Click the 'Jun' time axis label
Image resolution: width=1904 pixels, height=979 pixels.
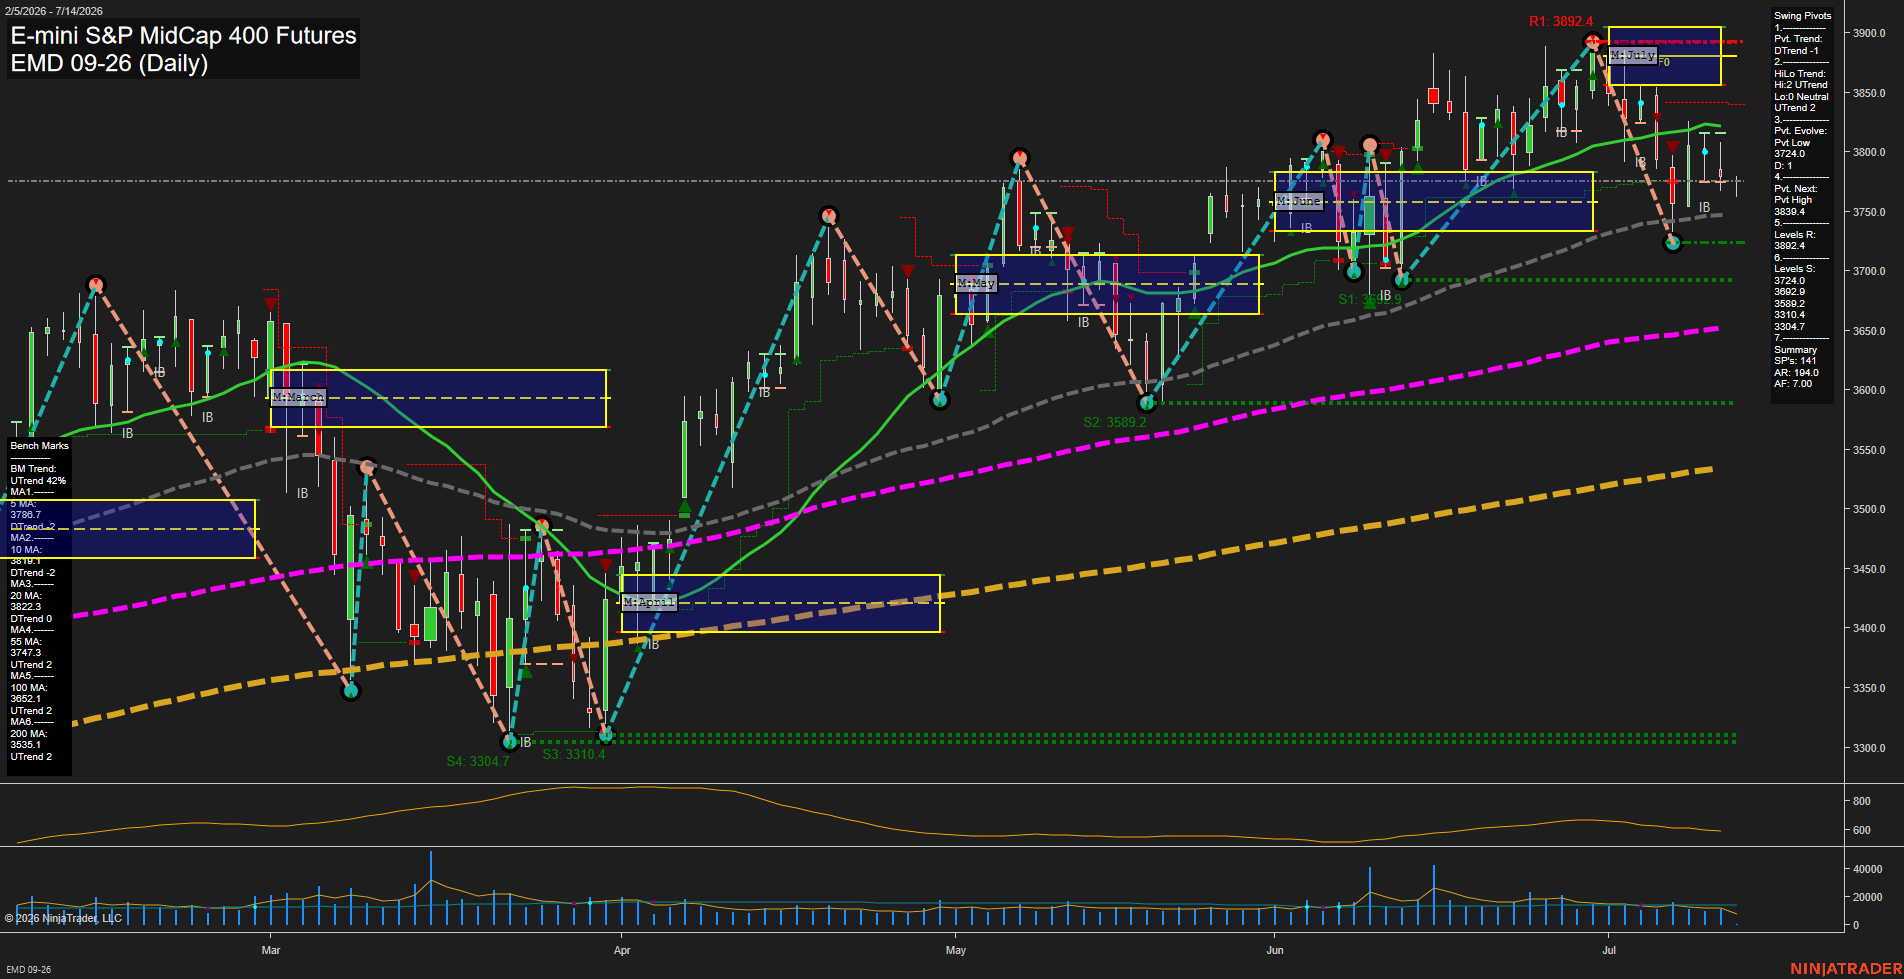coord(1275,950)
